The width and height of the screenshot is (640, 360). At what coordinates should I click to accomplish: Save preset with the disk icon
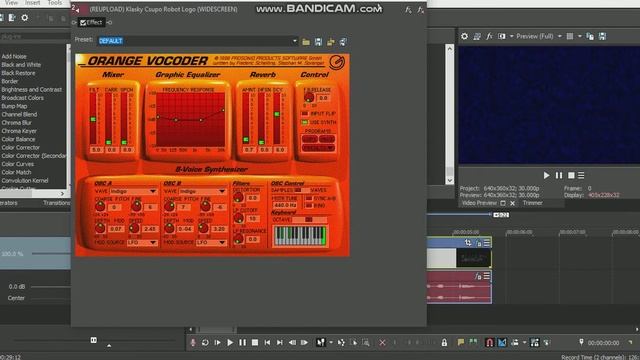pos(318,42)
